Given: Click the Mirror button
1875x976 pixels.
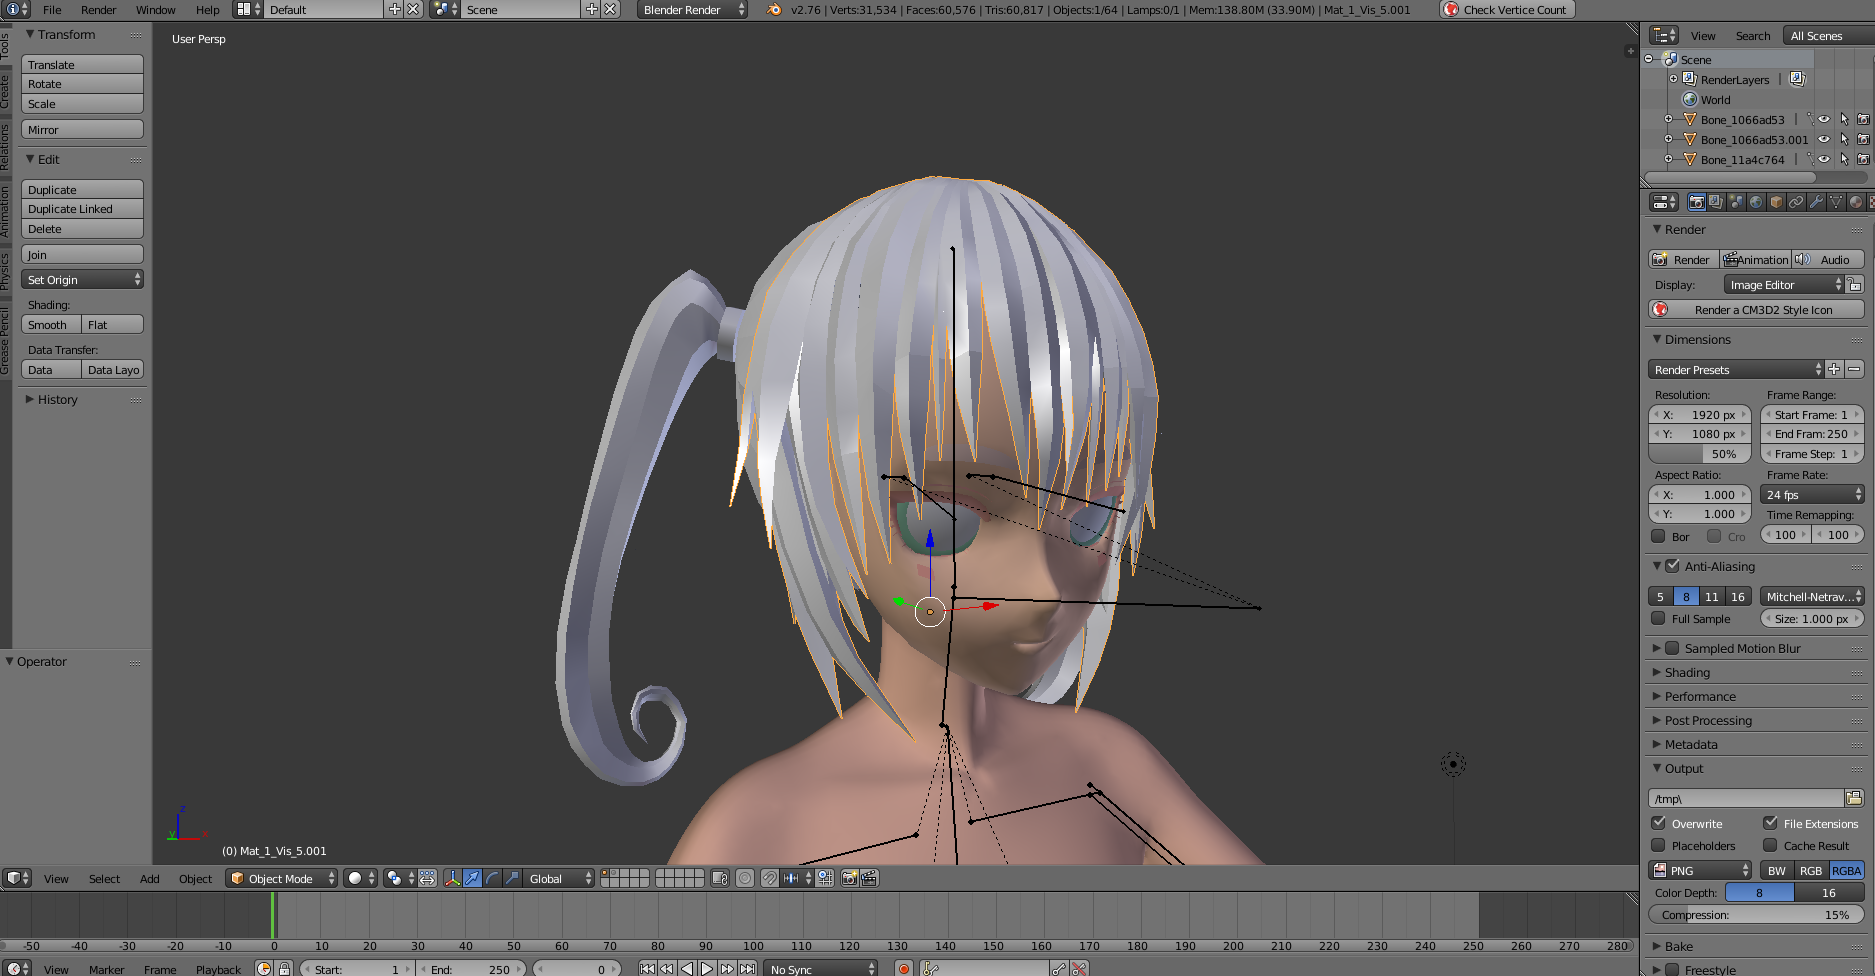Looking at the screenshot, I should pos(83,129).
